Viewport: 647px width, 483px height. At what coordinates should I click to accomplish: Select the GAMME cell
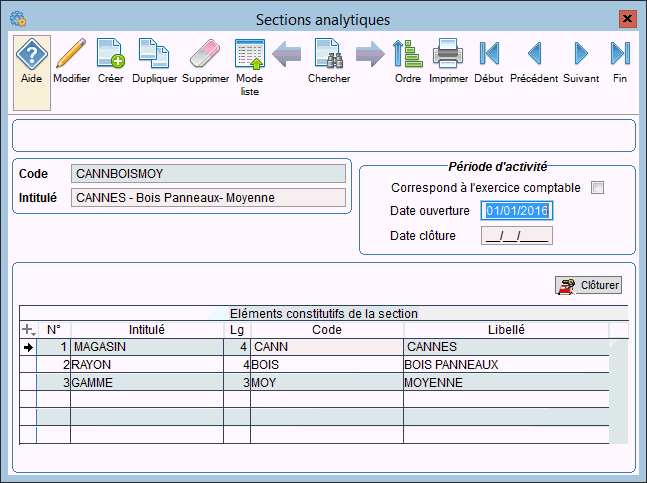point(147,383)
